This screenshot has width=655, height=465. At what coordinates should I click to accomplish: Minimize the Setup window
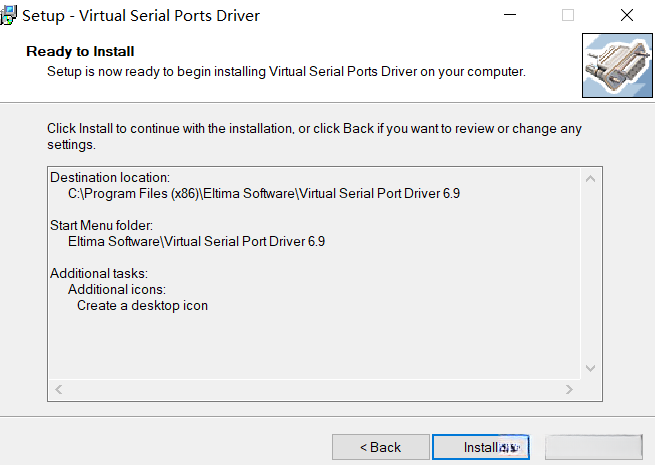(x=510, y=15)
